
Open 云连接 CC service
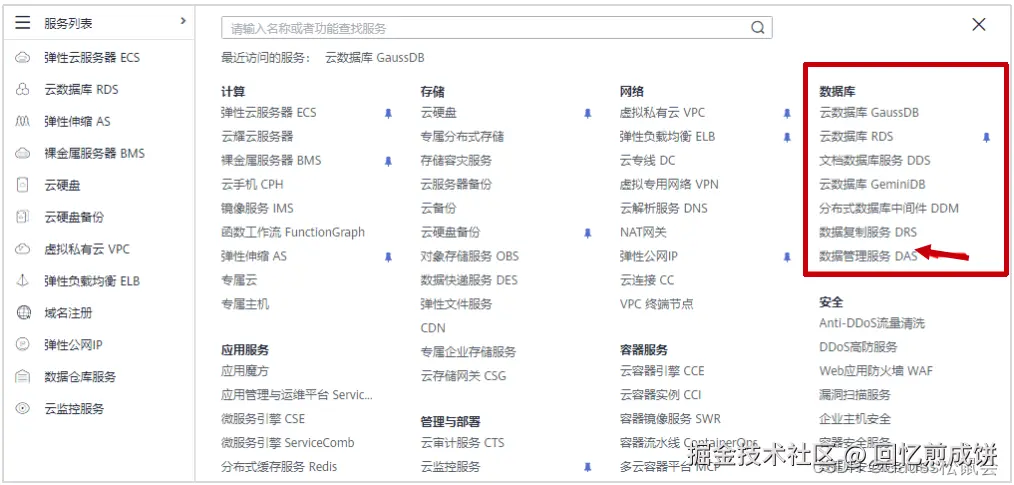pos(647,280)
